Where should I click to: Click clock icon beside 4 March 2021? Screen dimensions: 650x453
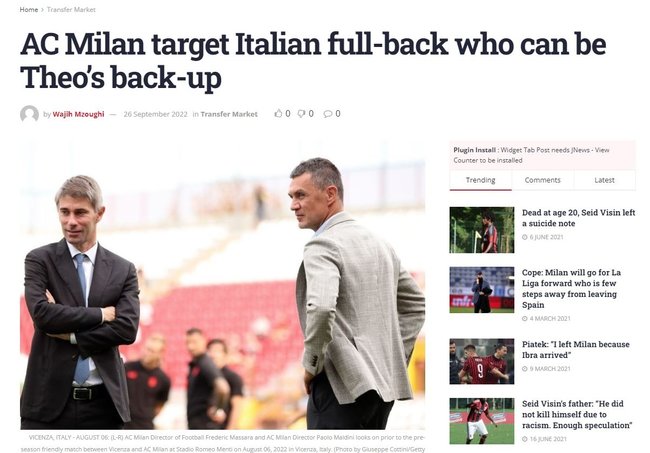pyautogui.click(x=525, y=319)
